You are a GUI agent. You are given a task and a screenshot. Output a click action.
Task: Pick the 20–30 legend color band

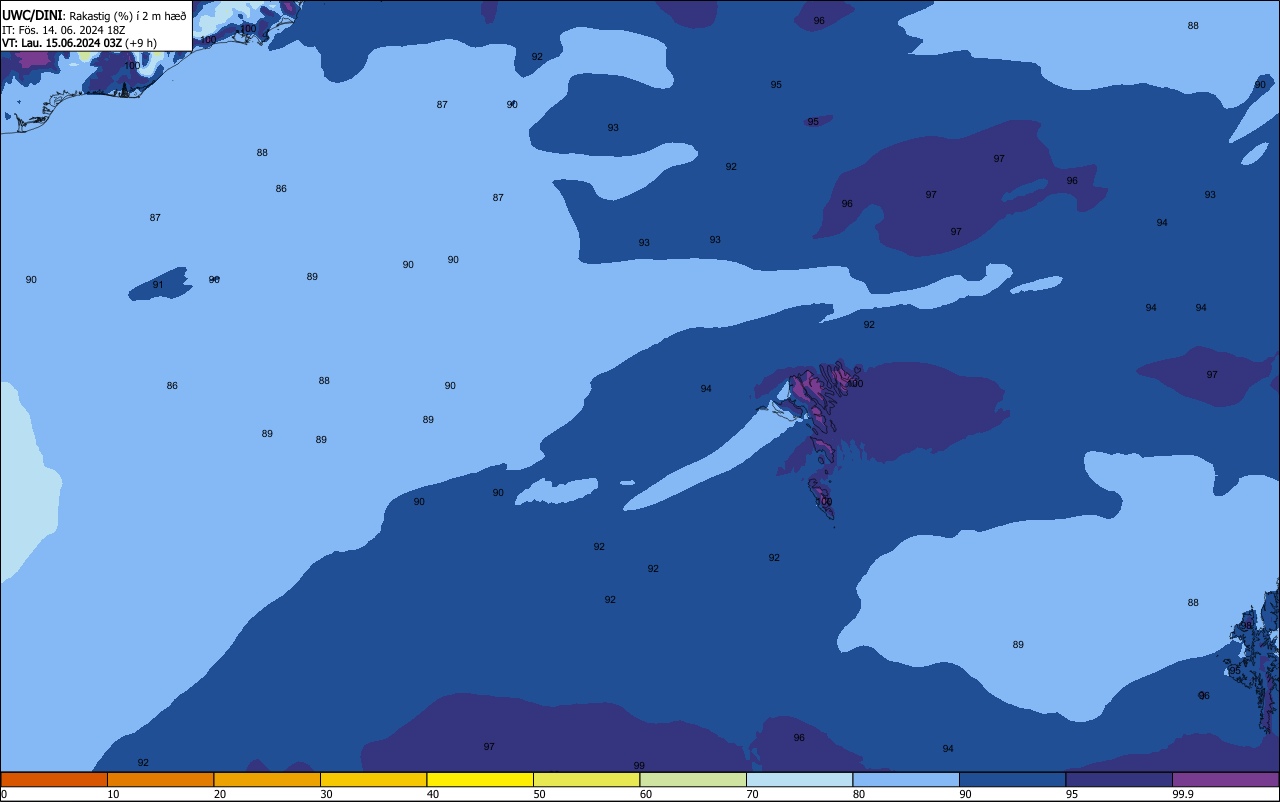click(x=267, y=779)
